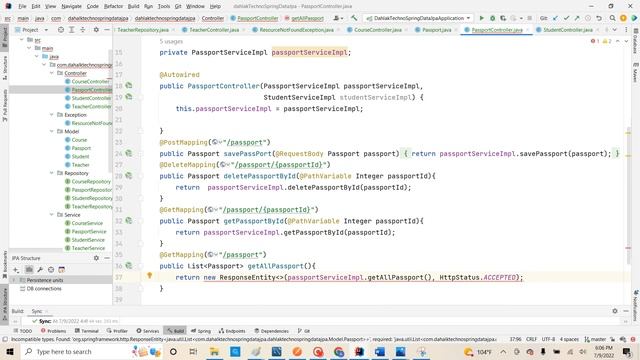The image size is (640, 360).
Task: Open JPA Structure panel settings gear
Action: (x=96, y=258)
